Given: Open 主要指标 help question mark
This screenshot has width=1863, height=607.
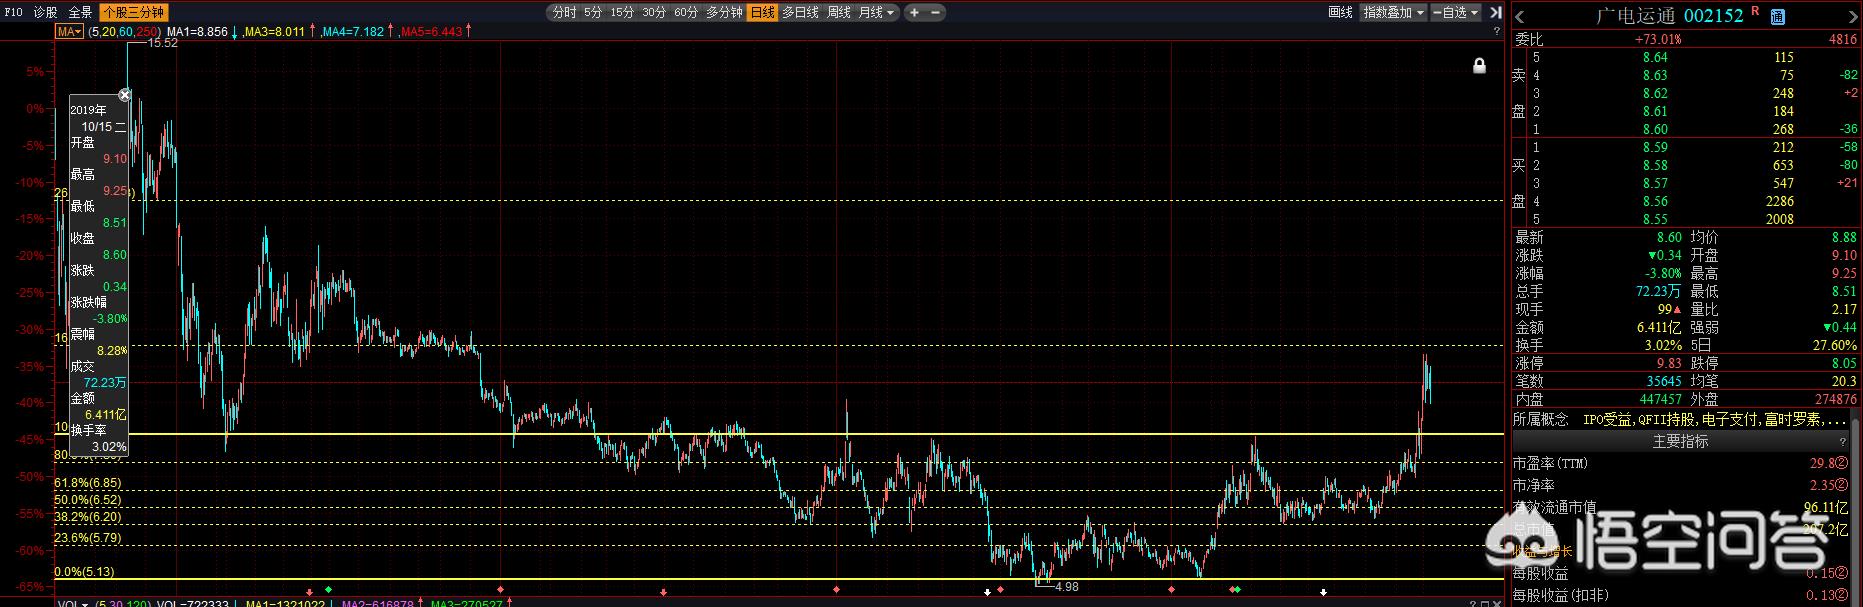Looking at the screenshot, I should pyautogui.click(x=1842, y=441).
